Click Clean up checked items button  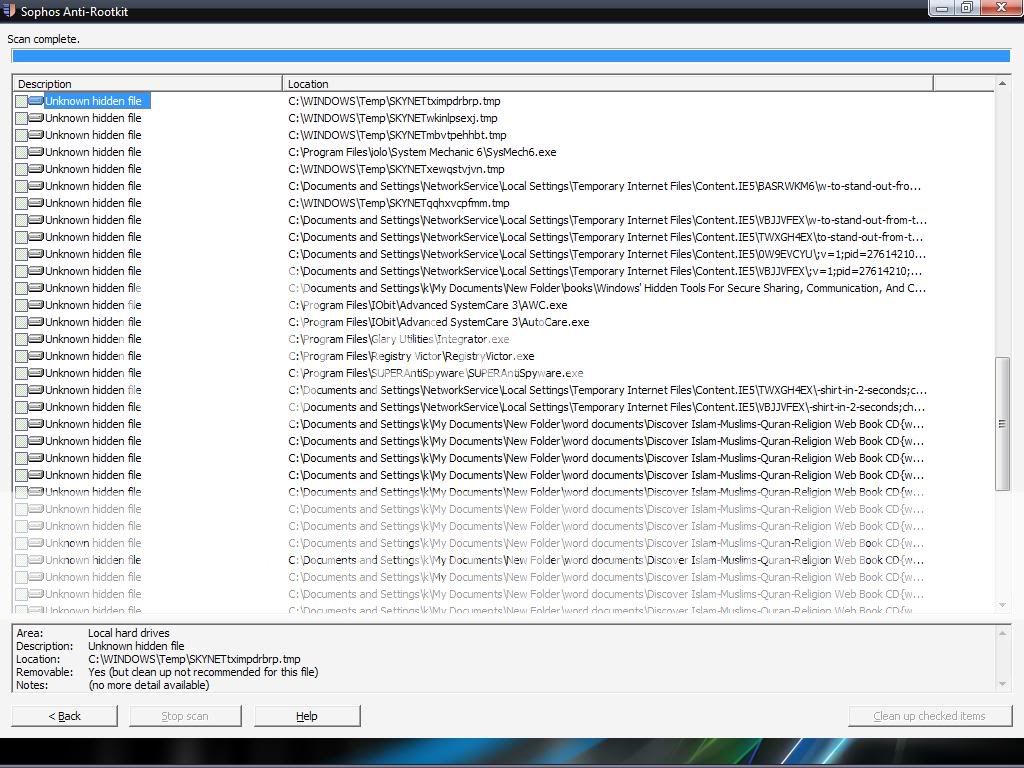(x=929, y=716)
